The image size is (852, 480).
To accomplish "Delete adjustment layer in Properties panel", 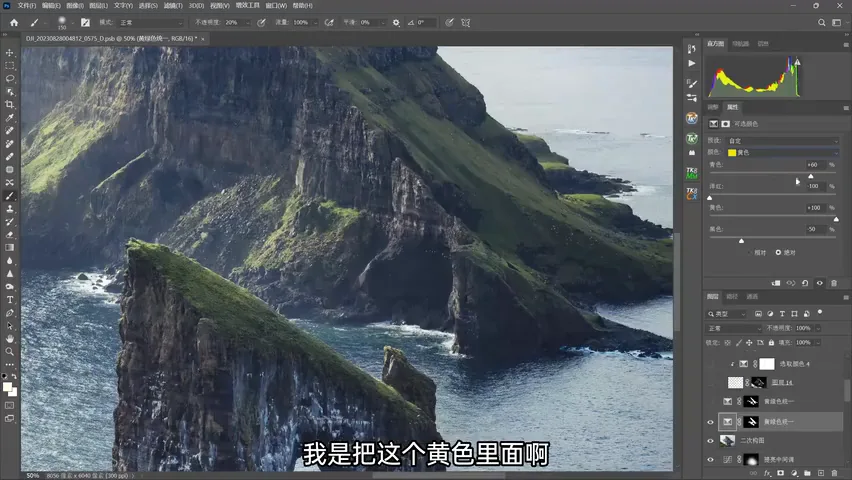I will (x=834, y=283).
